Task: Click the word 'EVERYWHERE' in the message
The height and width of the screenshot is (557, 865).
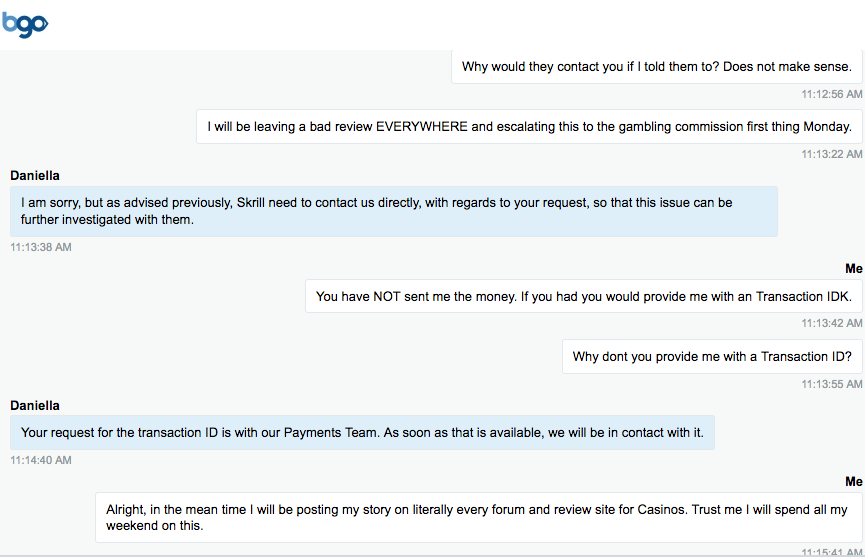Action: point(421,126)
